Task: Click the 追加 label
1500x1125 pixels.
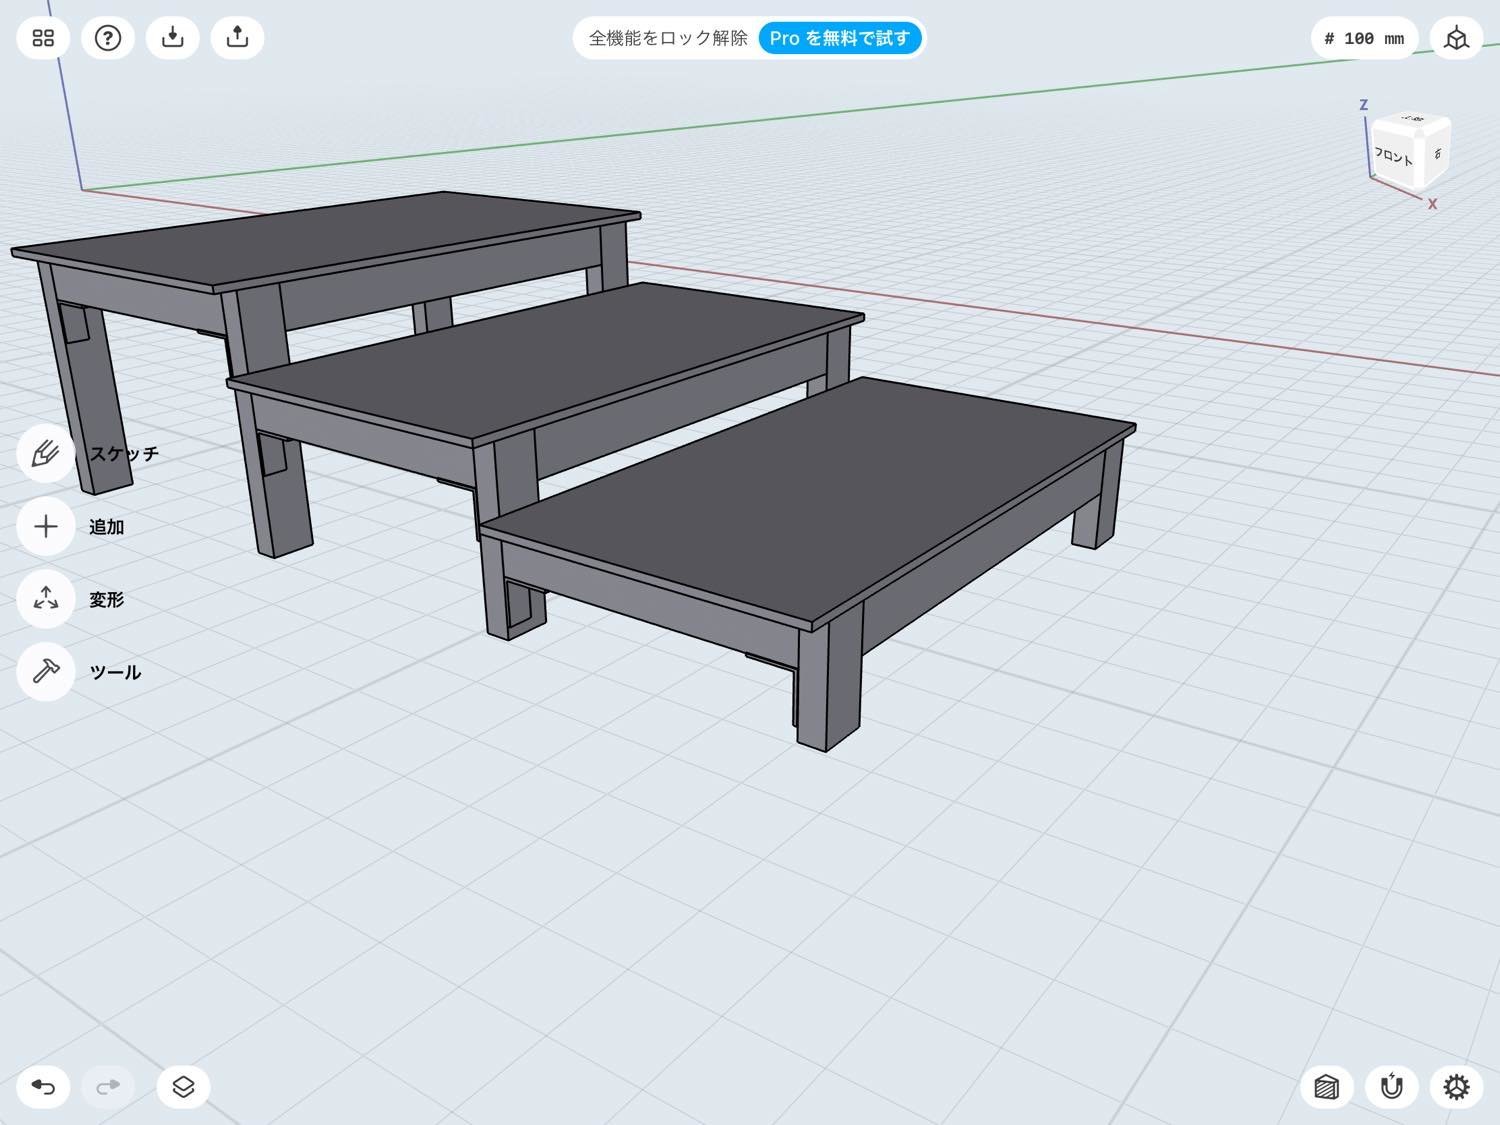Action: point(106,526)
